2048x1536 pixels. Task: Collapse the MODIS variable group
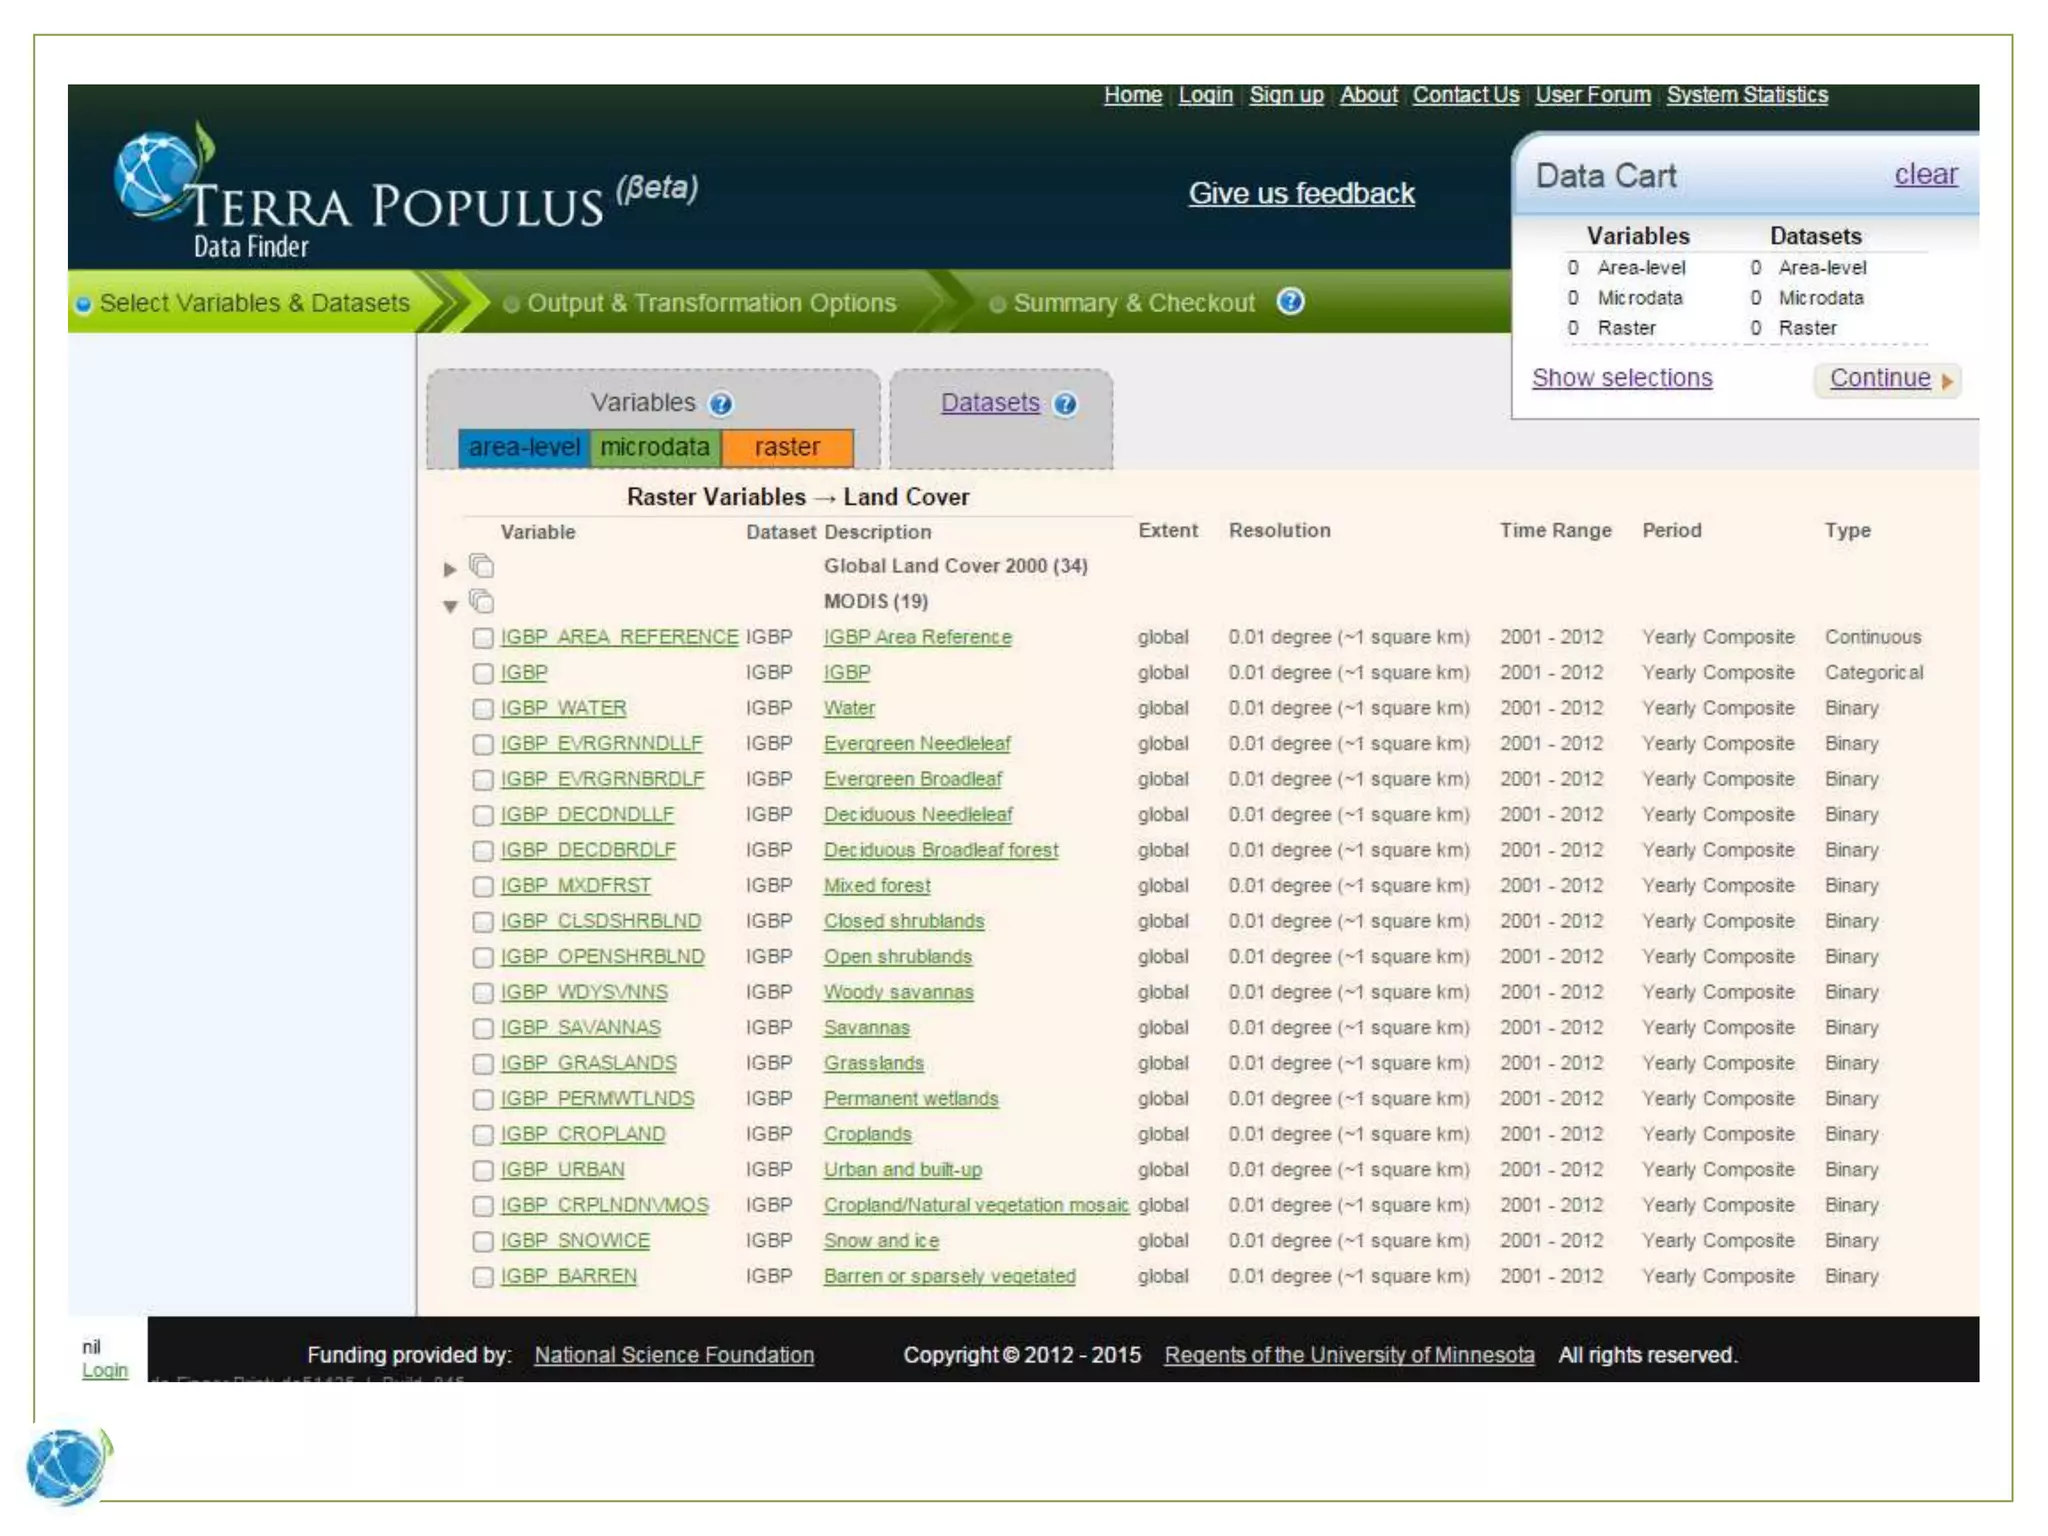point(450,605)
